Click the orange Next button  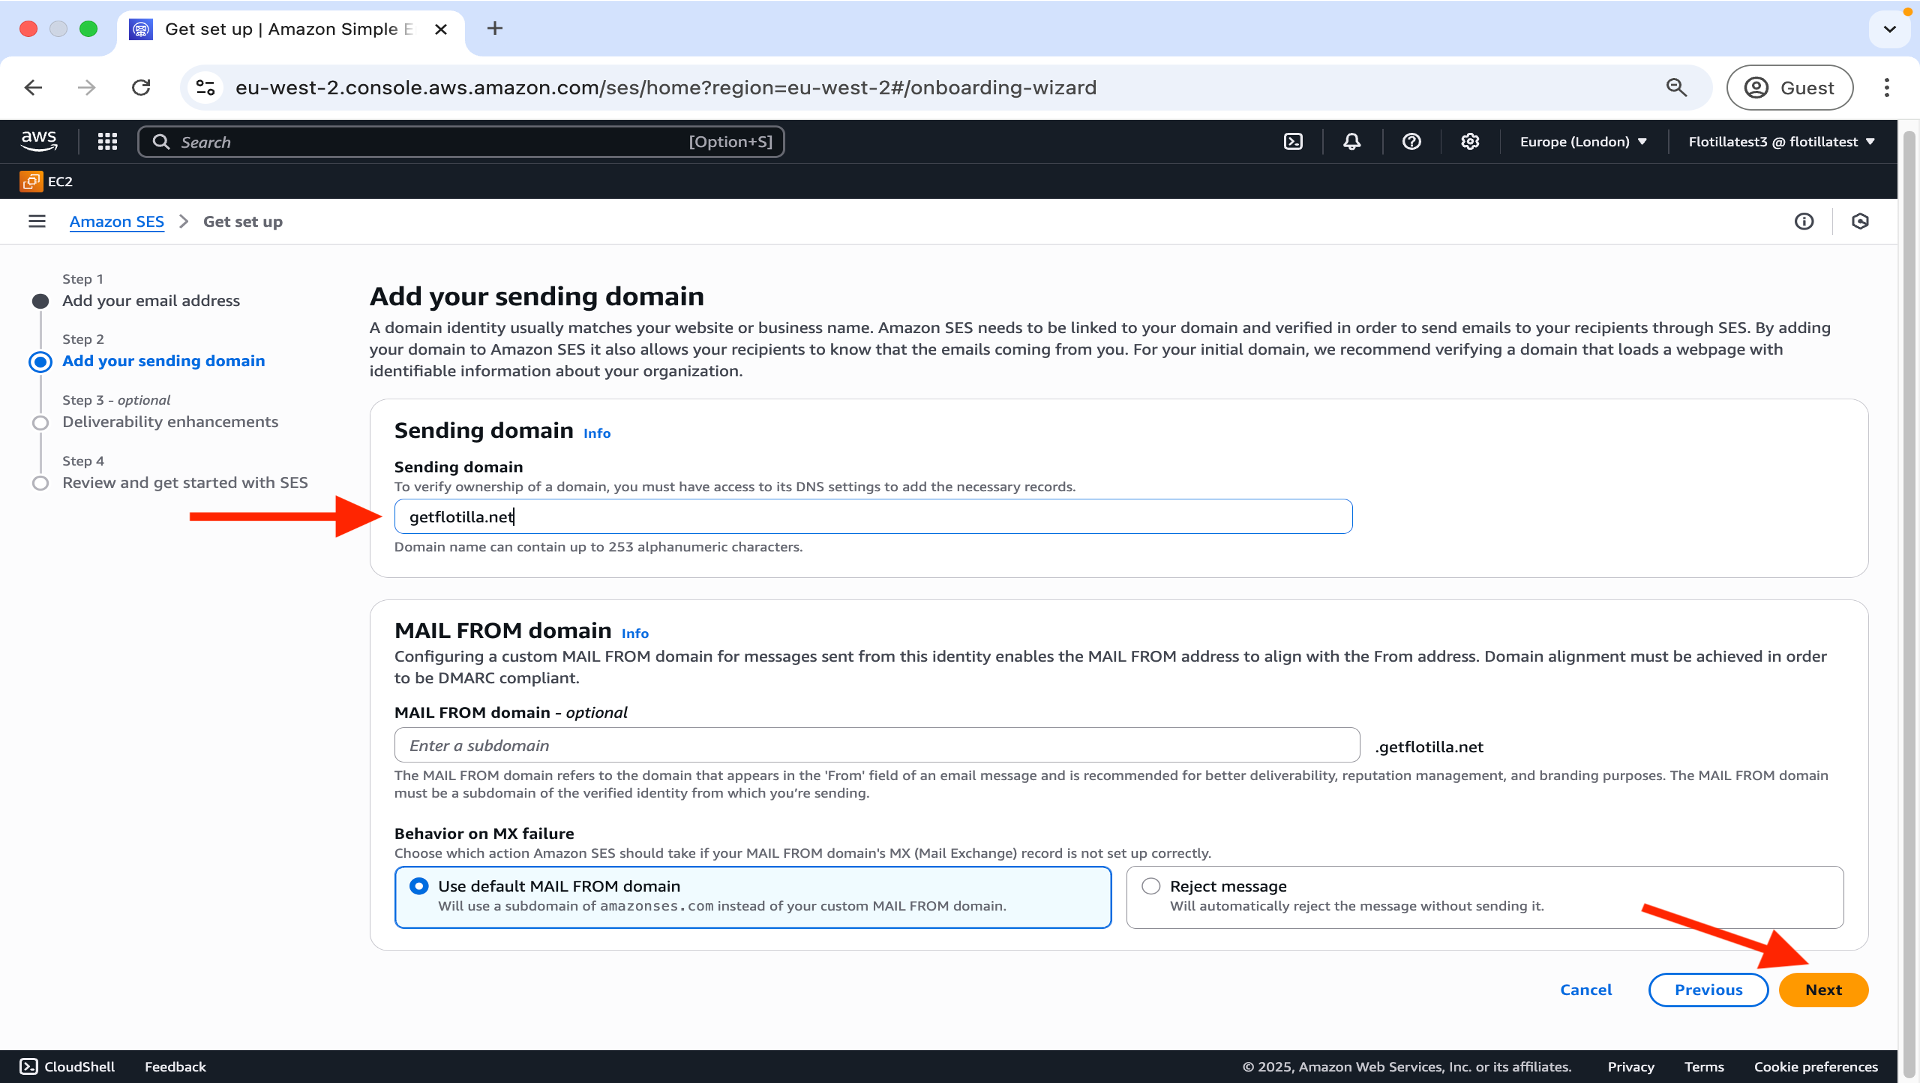(1823, 989)
